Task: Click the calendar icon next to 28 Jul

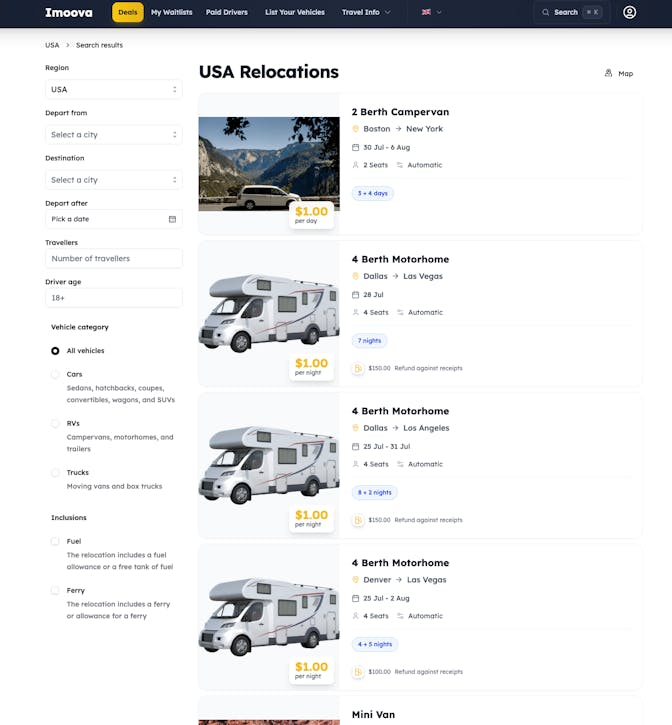Action: (355, 294)
